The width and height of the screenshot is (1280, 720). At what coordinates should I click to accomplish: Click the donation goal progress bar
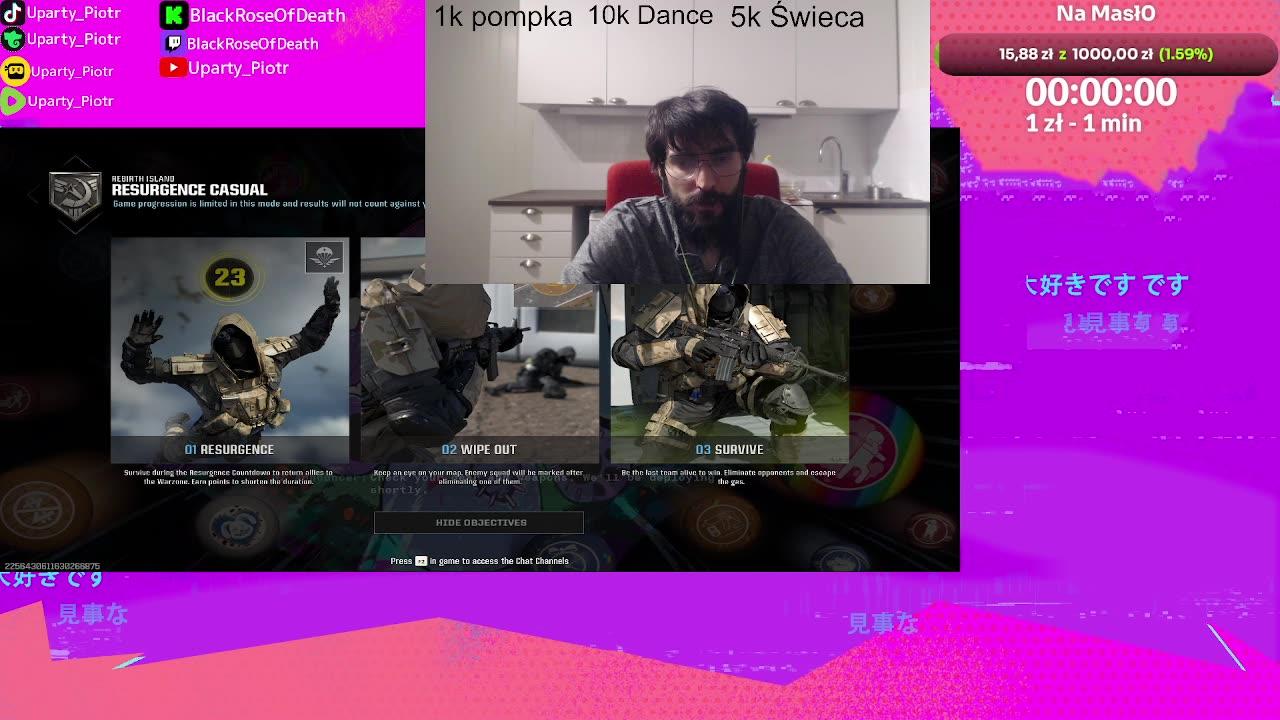[1105, 54]
